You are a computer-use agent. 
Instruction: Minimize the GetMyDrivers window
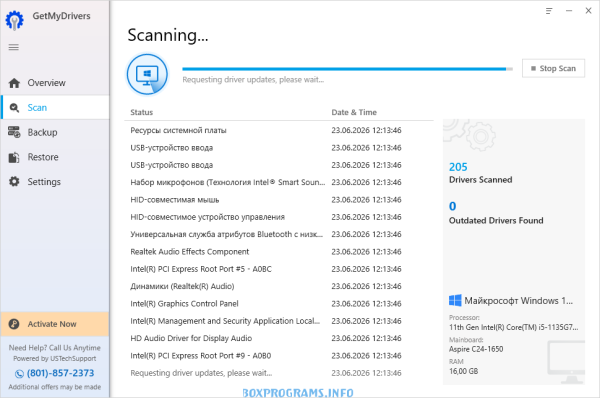pos(569,11)
